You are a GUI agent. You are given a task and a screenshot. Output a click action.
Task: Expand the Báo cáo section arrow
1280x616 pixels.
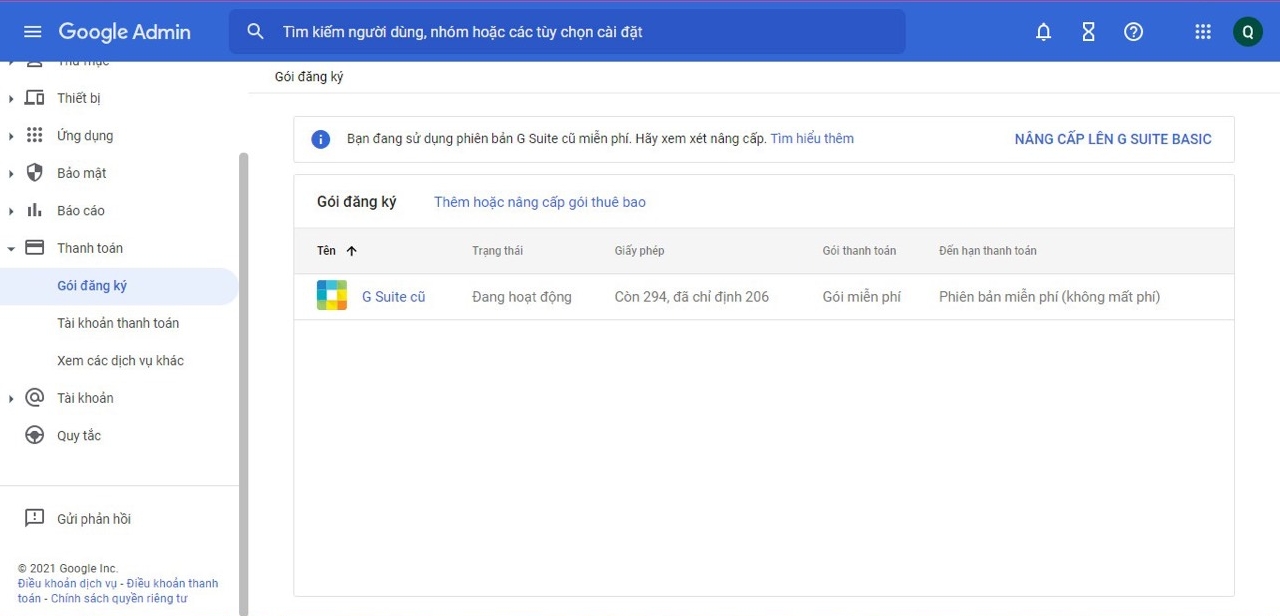click(11, 211)
